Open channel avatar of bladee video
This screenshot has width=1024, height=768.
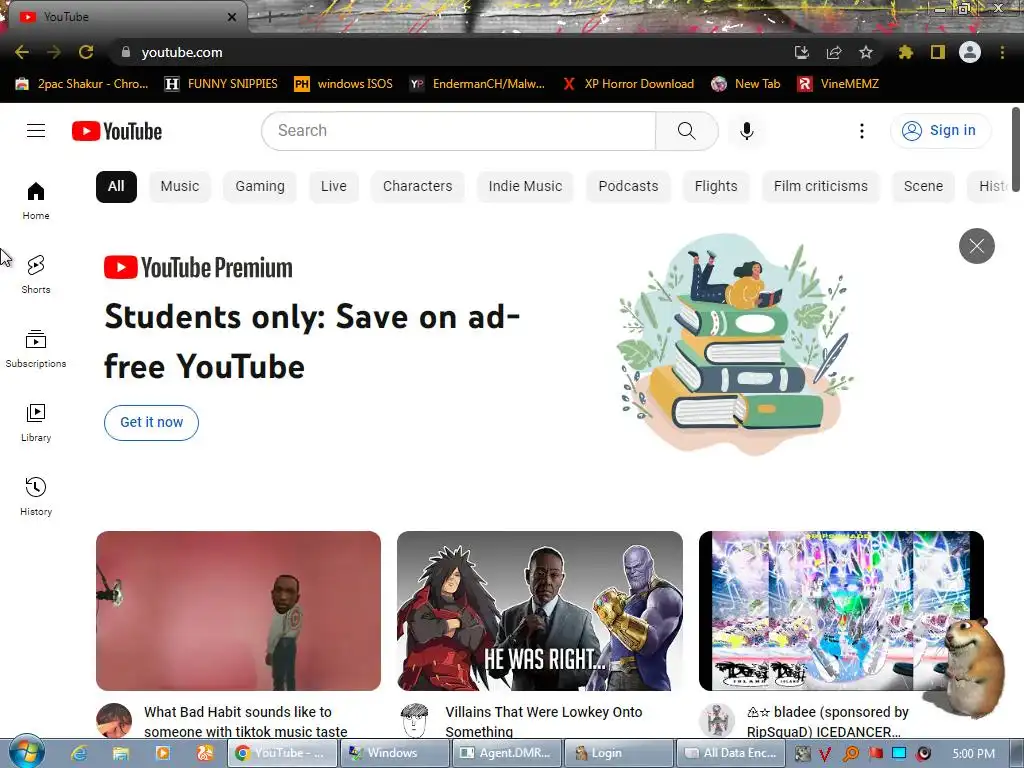(x=716, y=721)
